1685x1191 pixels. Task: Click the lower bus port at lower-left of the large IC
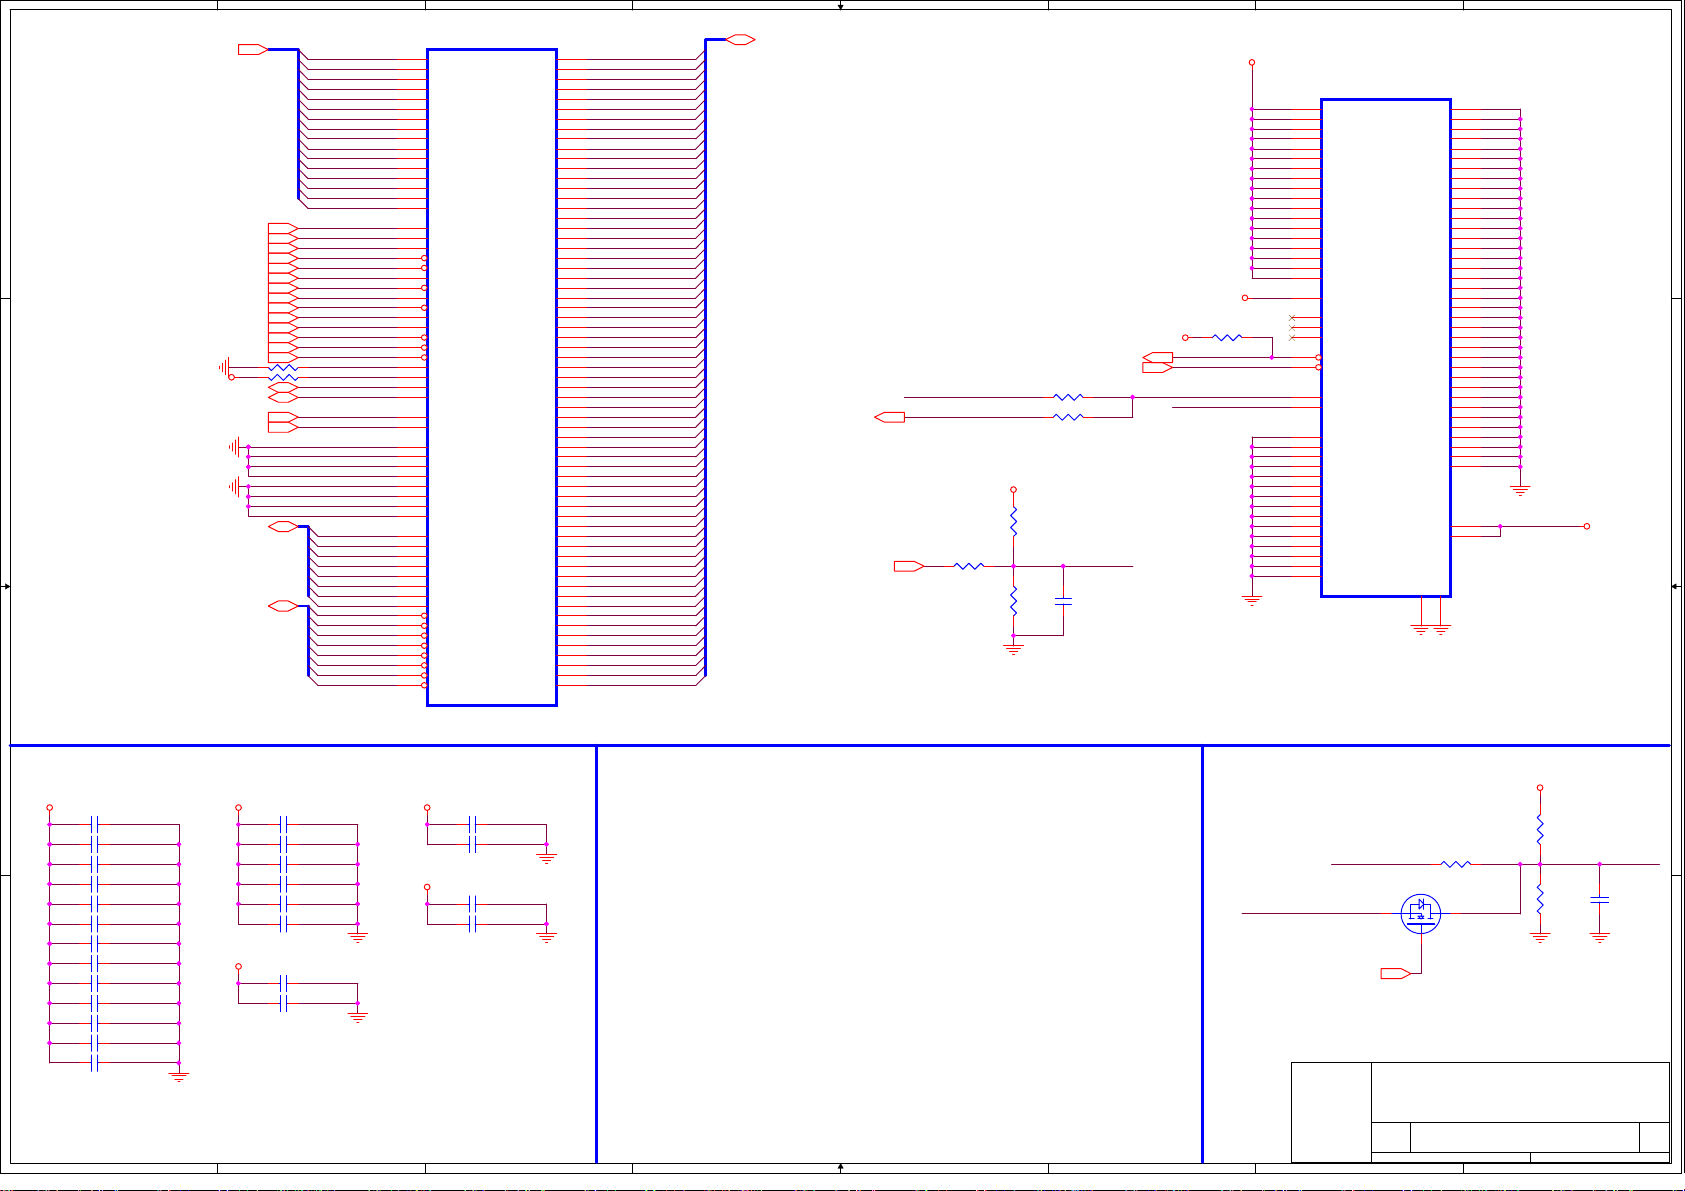[283, 606]
